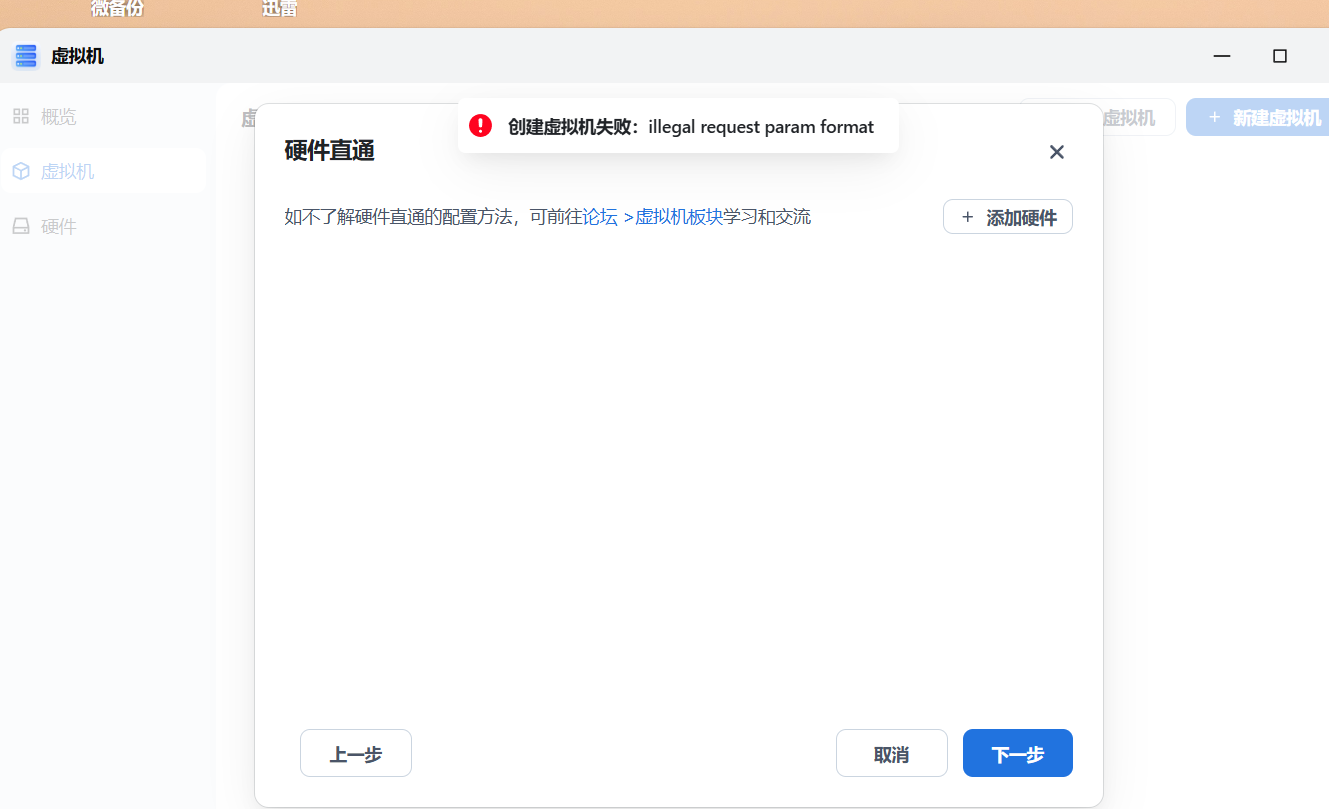
Task: Proceed by clicking 下一步
Action: (1017, 753)
